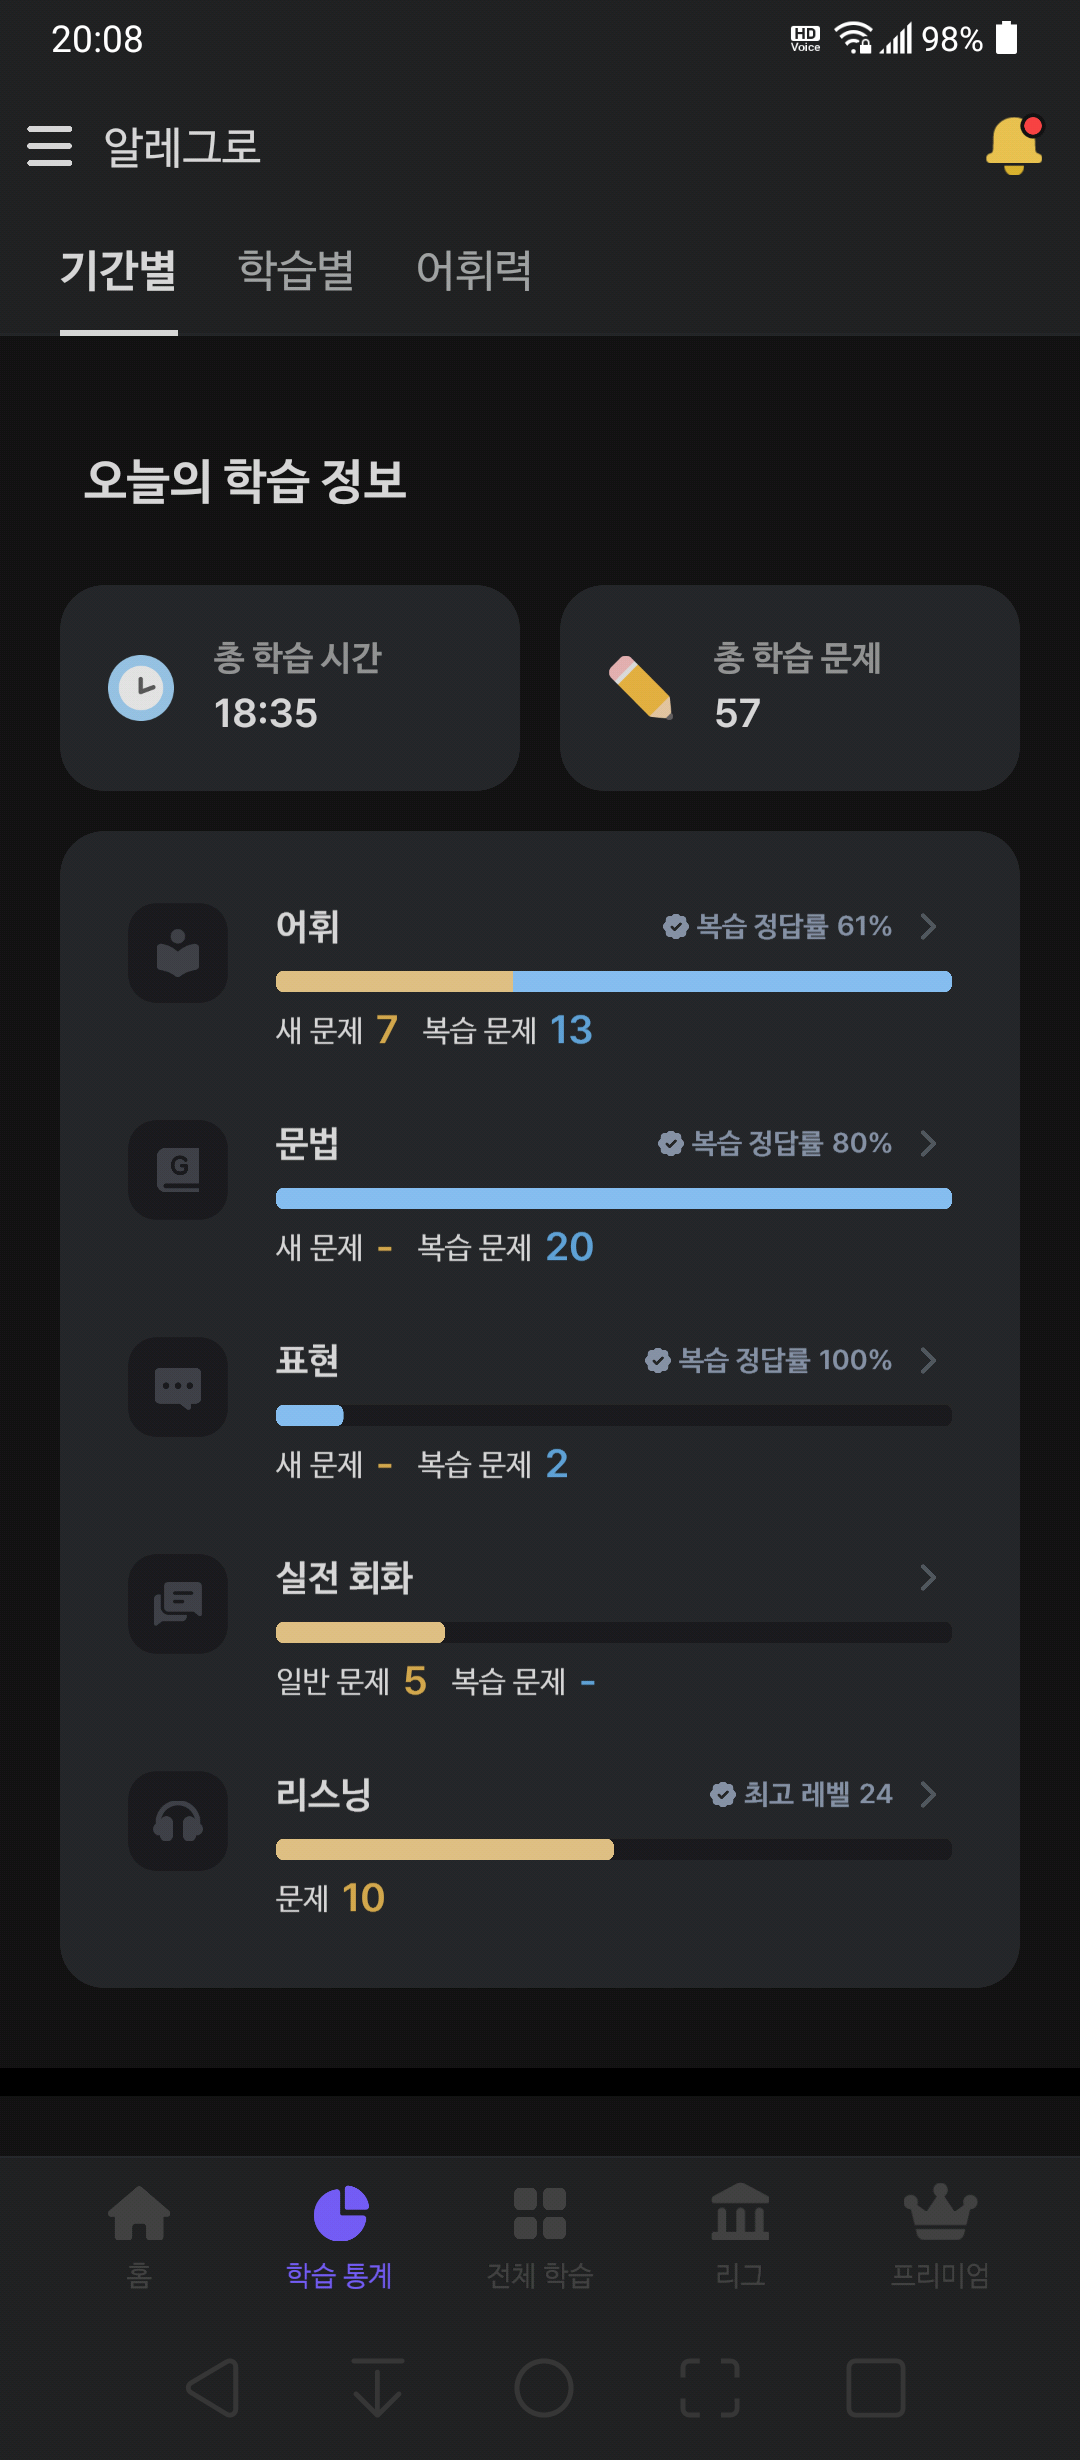Tap the 표현 speech bubble icon
The height and width of the screenshot is (2460, 1080).
[178, 1387]
